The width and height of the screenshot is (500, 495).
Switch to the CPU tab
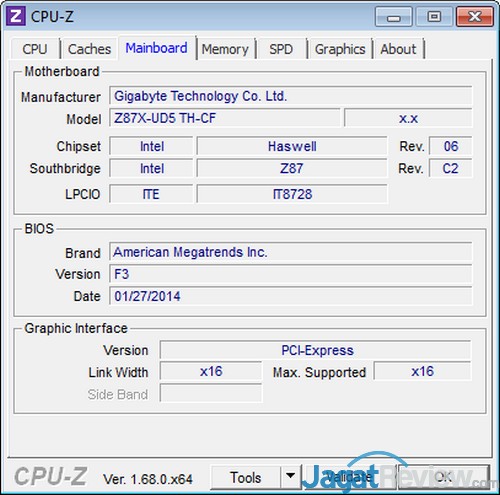(x=35, y=49)
